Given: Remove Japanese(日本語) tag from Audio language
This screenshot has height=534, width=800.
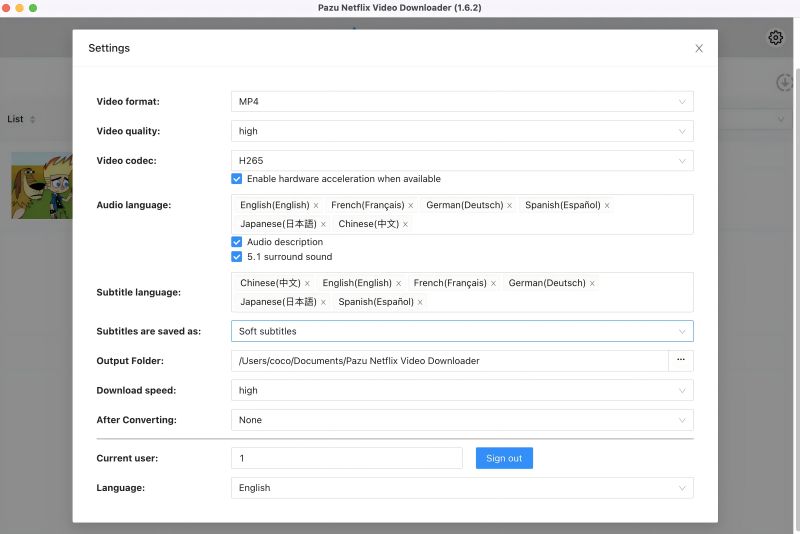Looking at the screenshot, I should click(x=323, y=224).
